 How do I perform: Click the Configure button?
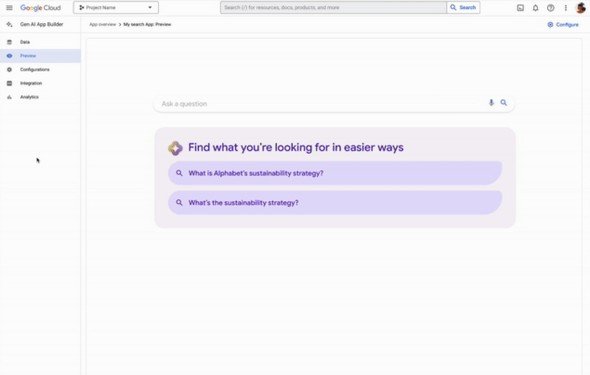[x=563, y=24]
